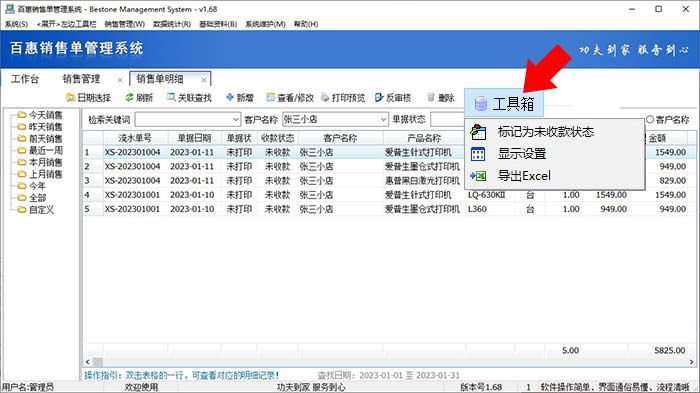700x393 pixels.
Task: Click the horizontal scrollbar thumb
Action: [98, 362]
